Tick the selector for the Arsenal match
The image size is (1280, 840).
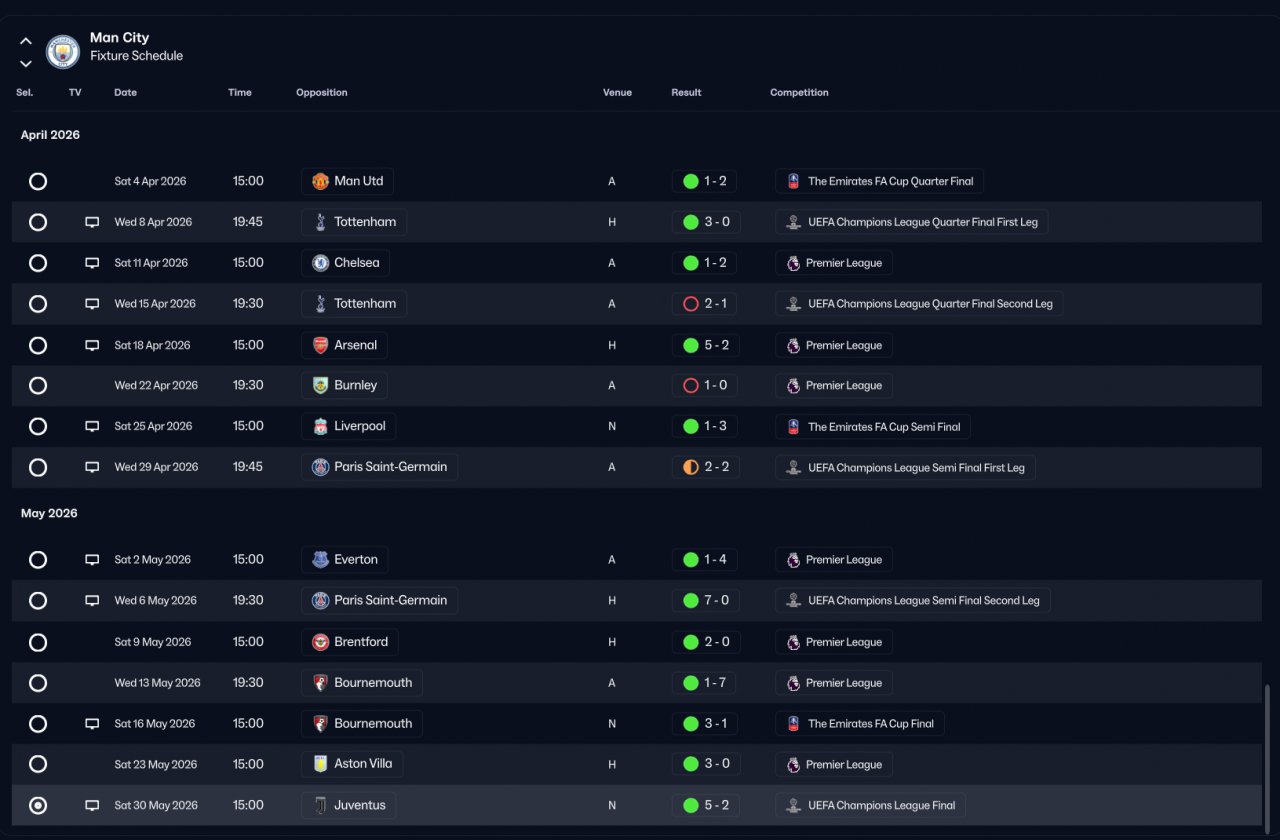click(x=38, y=345)
